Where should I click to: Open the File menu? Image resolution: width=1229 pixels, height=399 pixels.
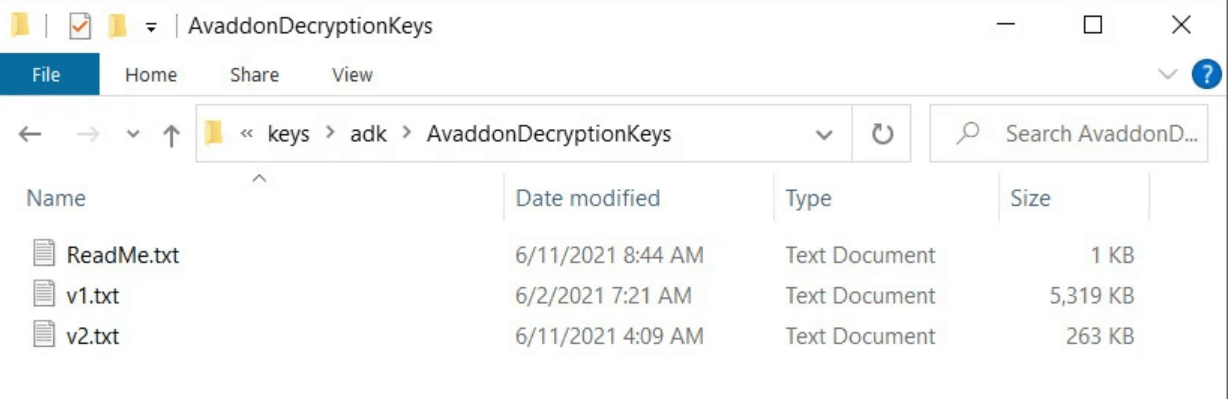point(46,75)
